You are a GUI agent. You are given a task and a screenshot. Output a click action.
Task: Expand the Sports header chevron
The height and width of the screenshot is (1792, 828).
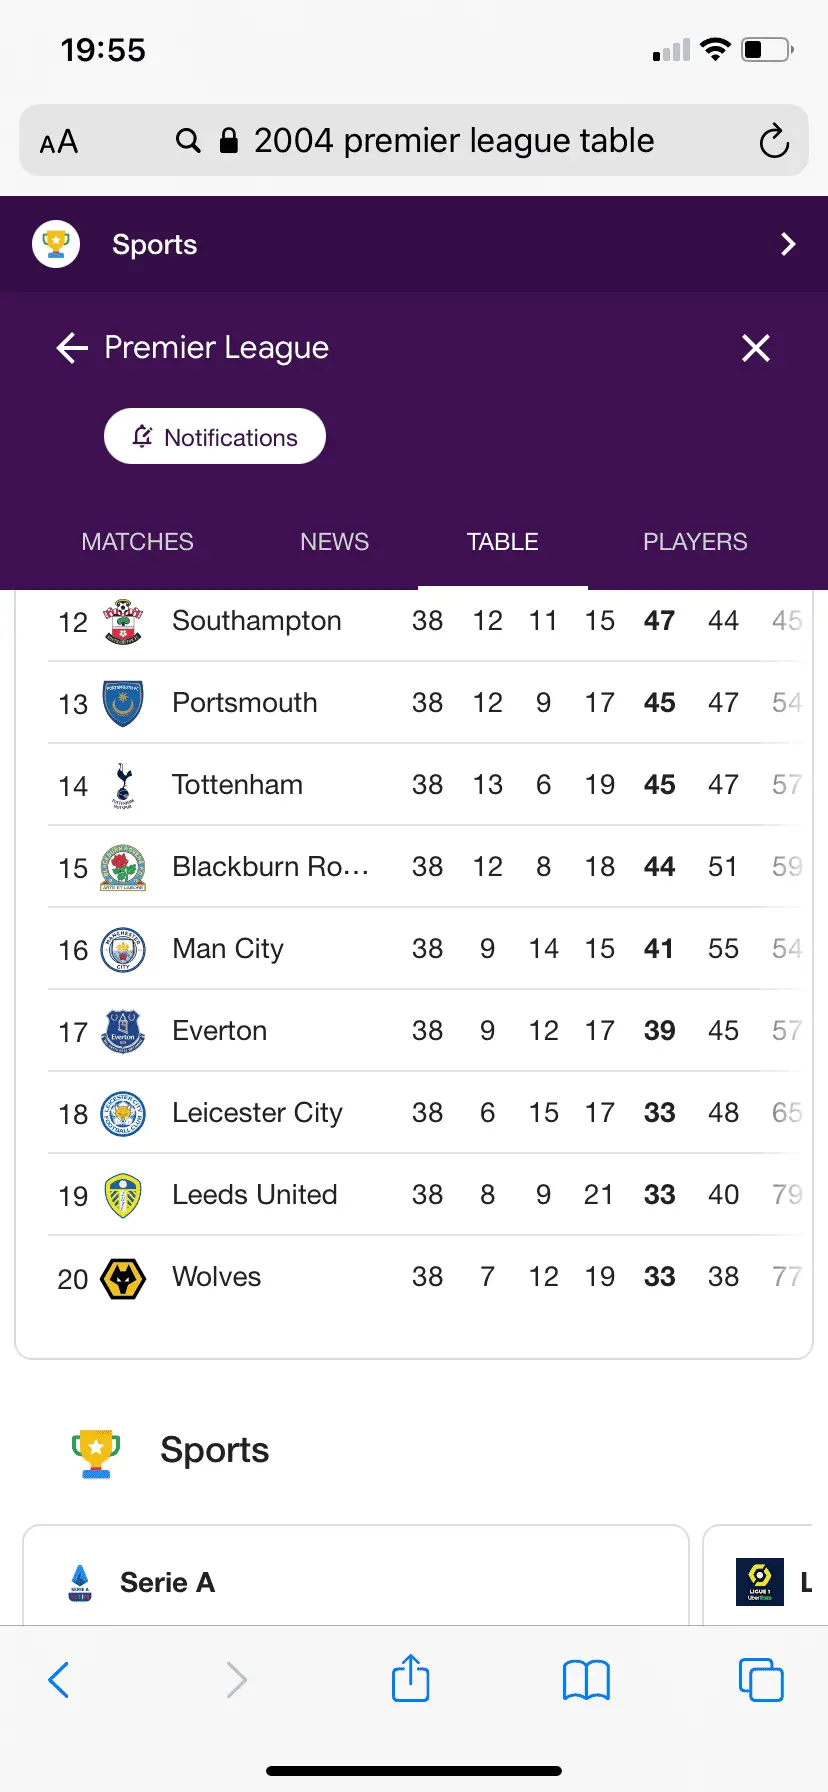click(x=788, y=245)
